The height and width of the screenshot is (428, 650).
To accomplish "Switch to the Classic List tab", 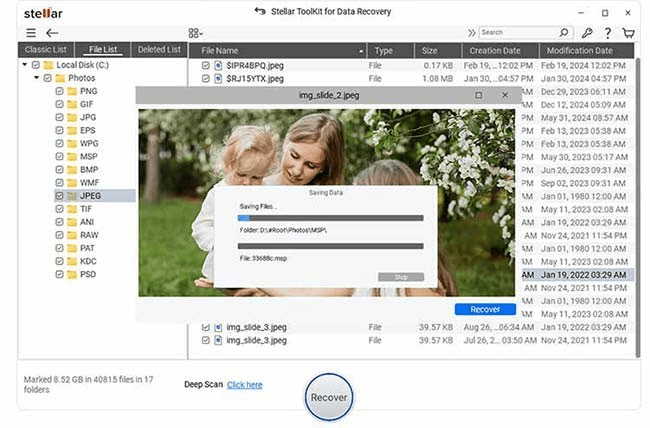I will click(45, 49).
